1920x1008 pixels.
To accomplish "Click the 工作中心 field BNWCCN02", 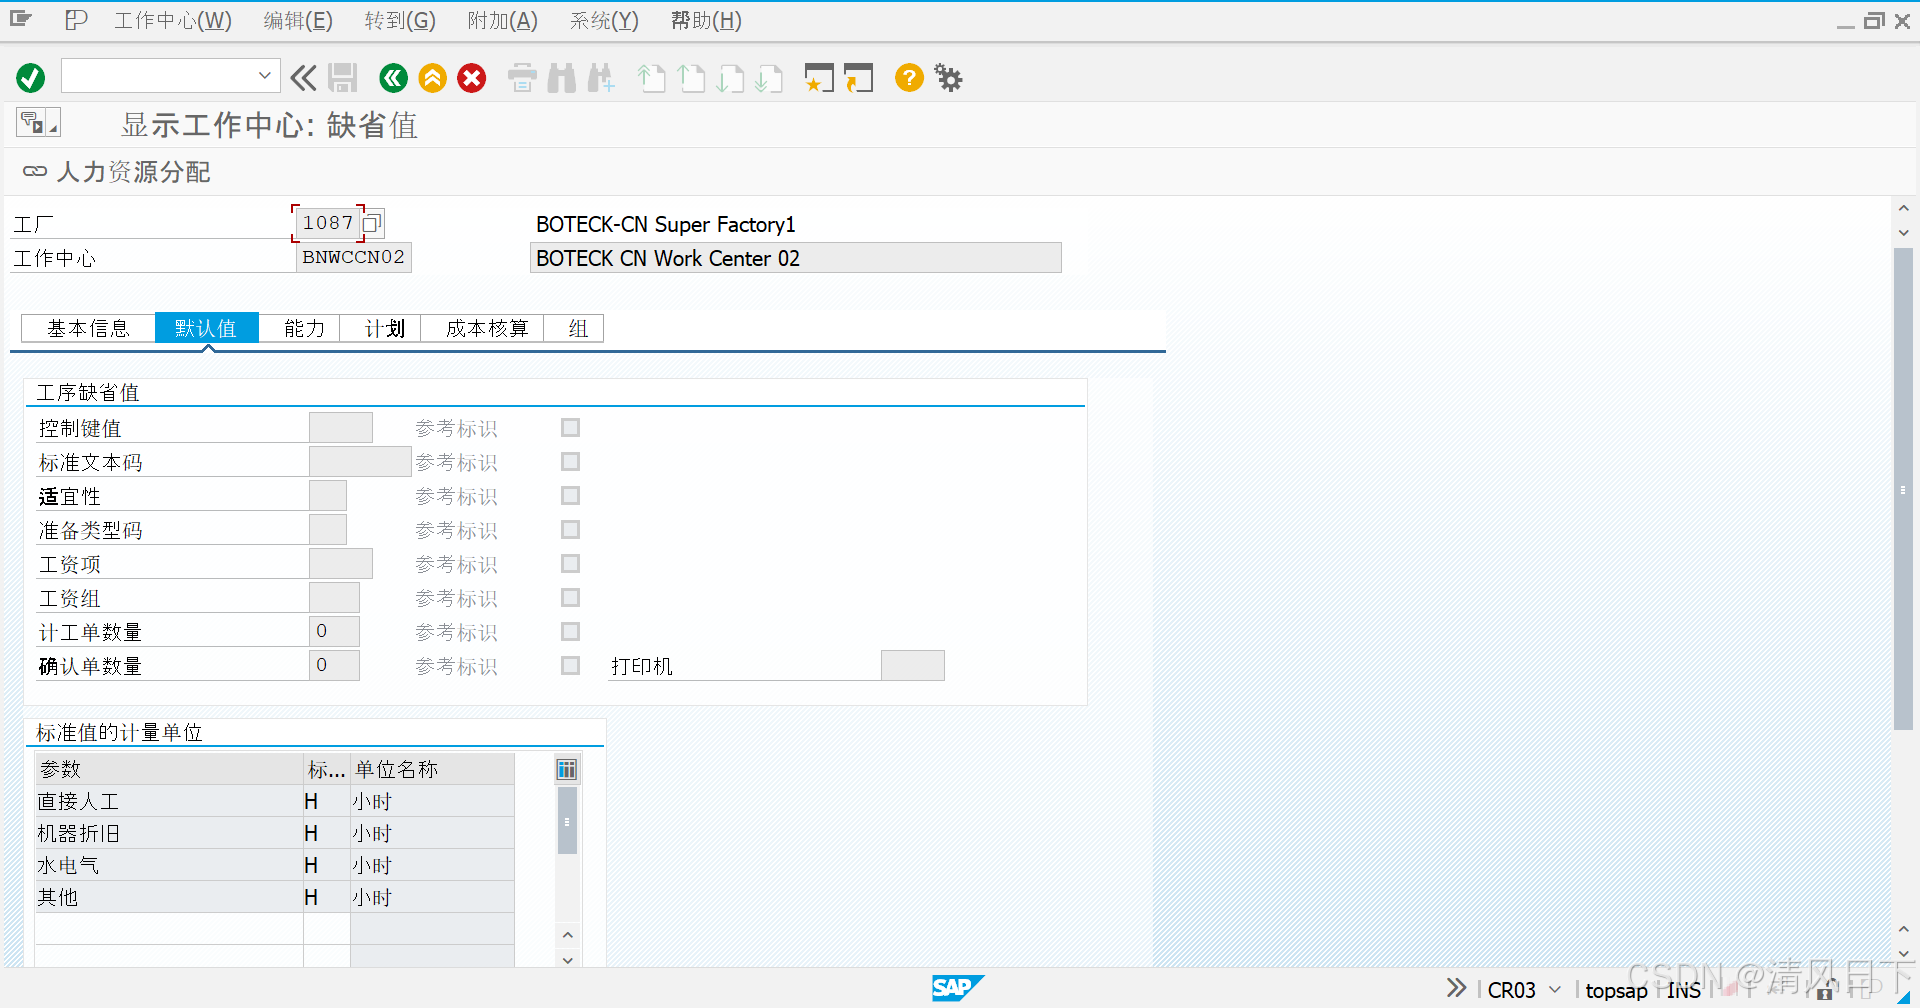I will (x=354, y=257).
